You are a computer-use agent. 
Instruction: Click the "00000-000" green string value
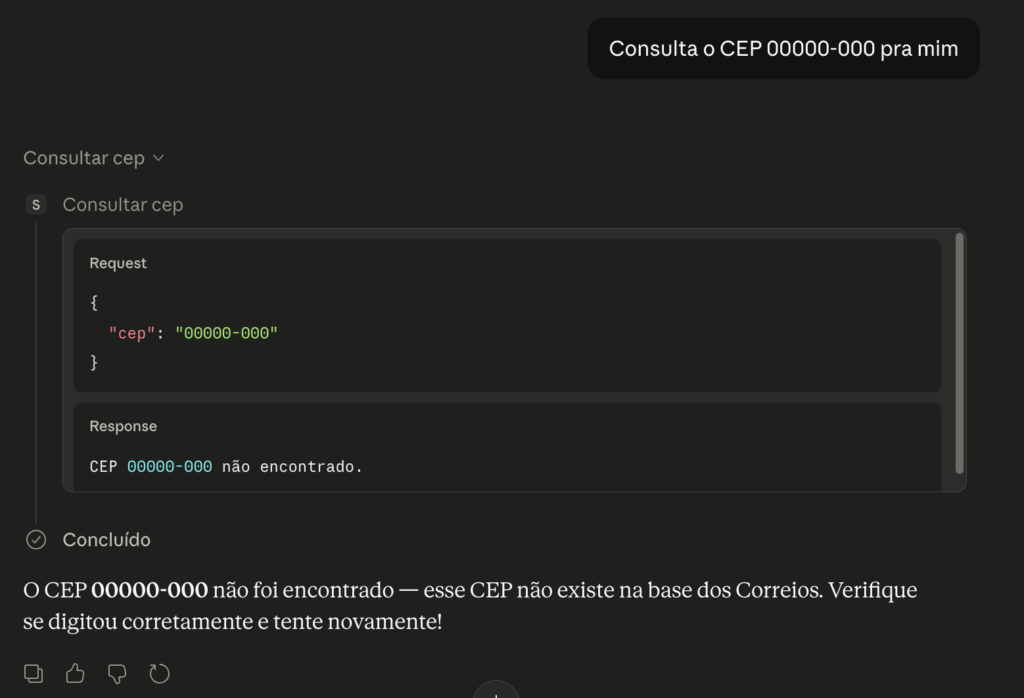(x=226, y=333)
